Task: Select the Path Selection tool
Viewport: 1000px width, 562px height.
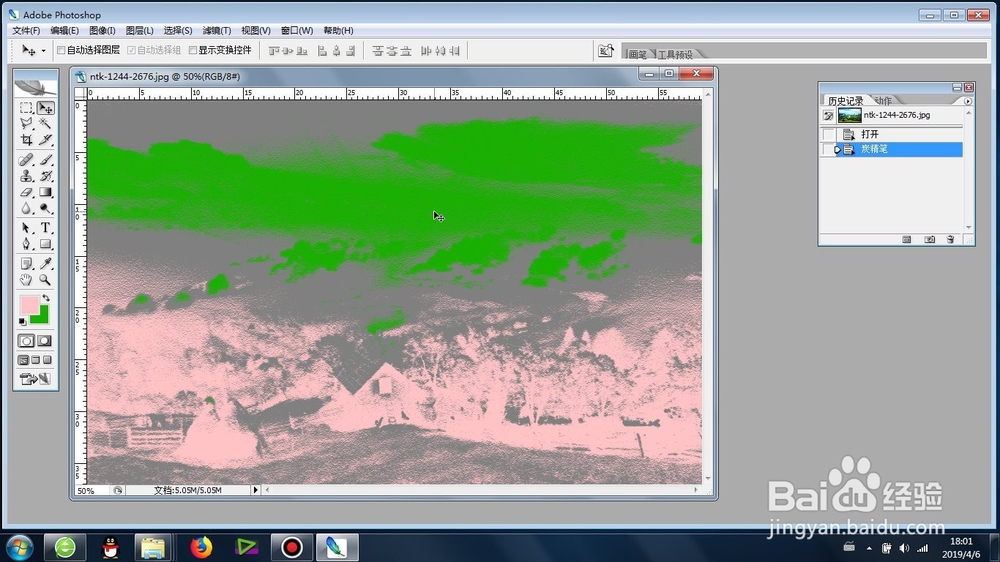Action: [x=26, y=228]
